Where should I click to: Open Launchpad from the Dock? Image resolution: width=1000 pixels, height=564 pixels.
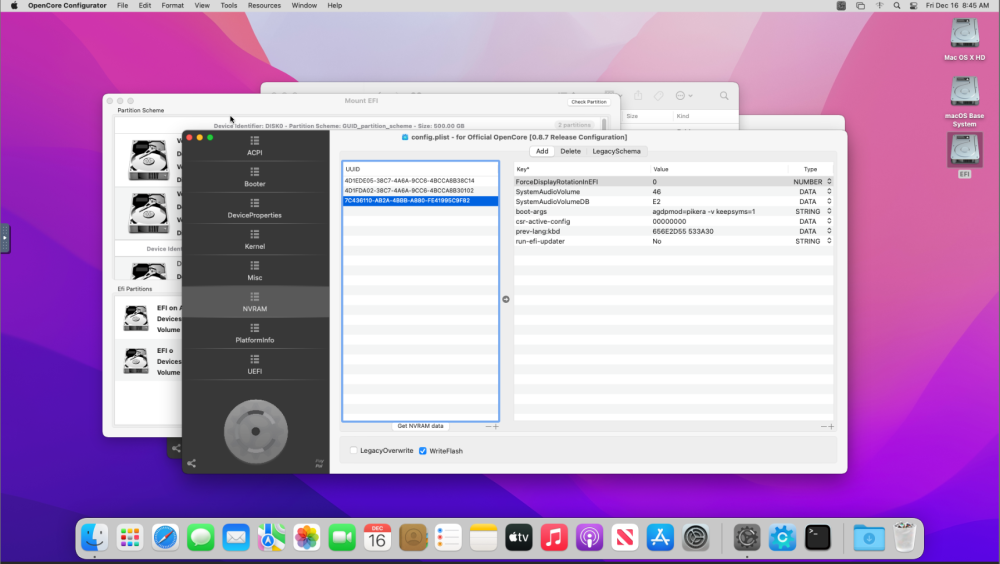[130, 538]
